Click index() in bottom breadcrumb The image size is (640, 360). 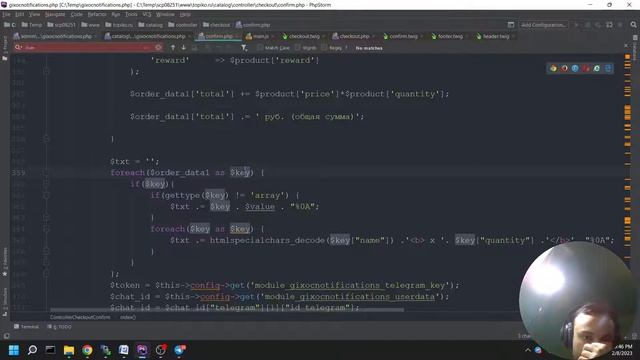pos(128,317)
